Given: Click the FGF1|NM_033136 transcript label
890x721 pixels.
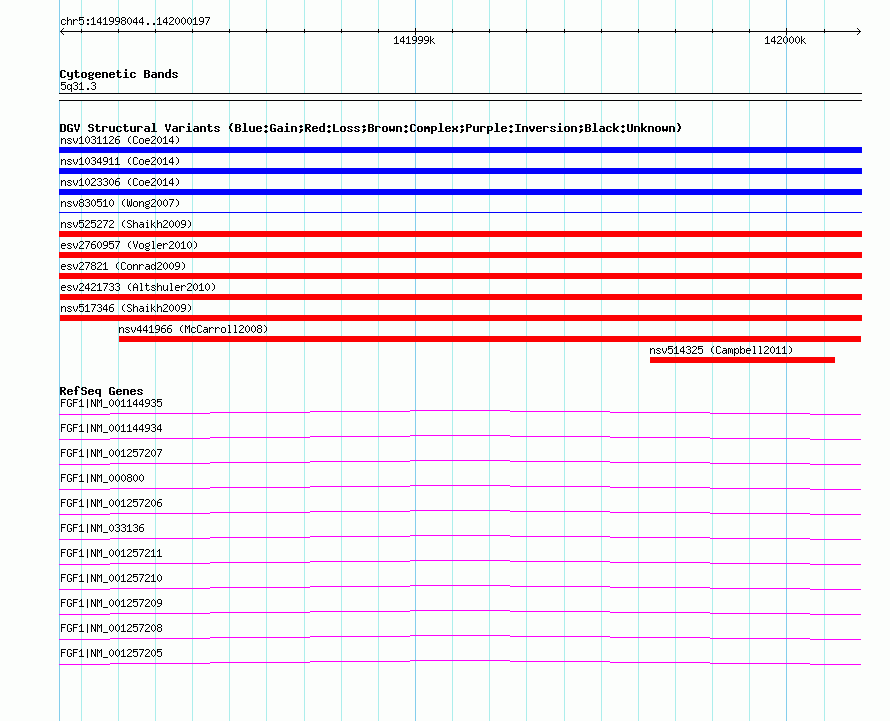Looking at the screenshot, I should click(102, 528).
